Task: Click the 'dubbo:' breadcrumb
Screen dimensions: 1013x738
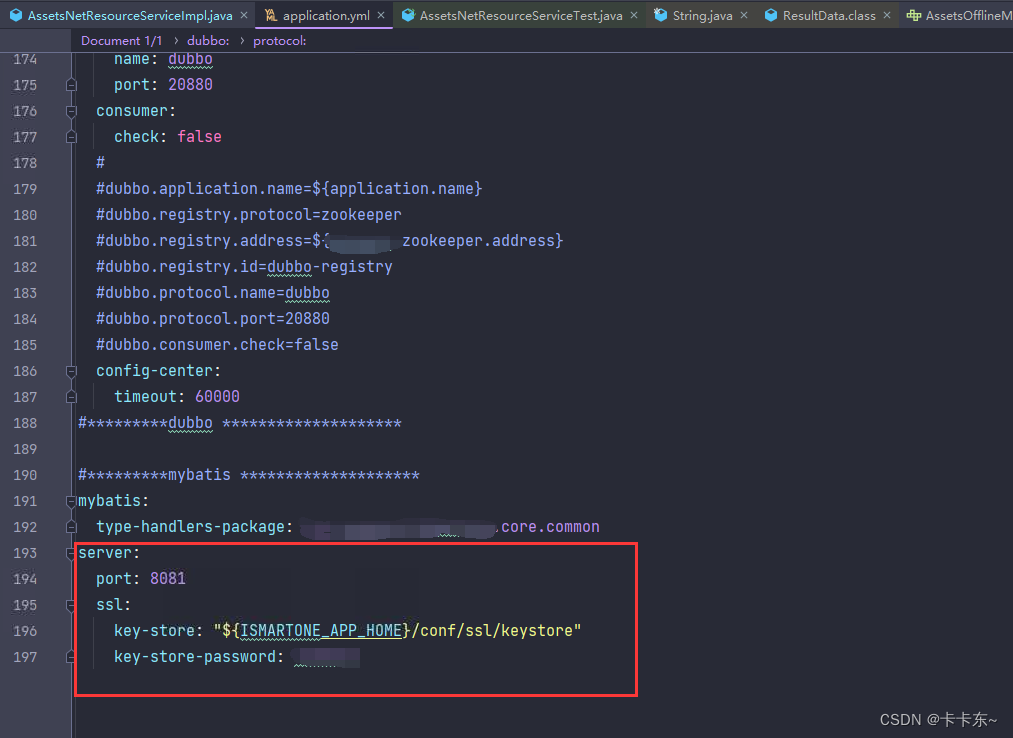Action: (208, 41)
